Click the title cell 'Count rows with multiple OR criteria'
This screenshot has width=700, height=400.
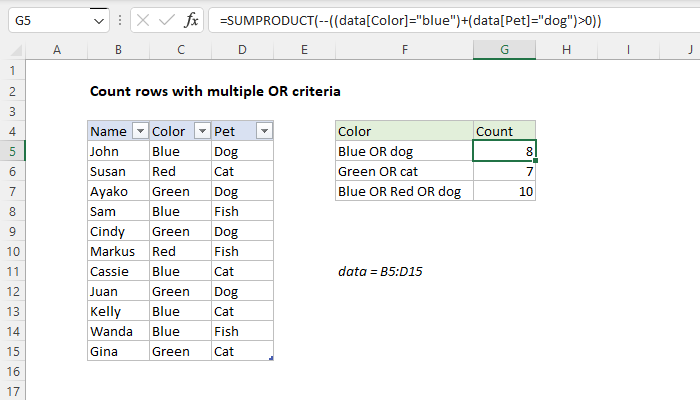(215, 91)
